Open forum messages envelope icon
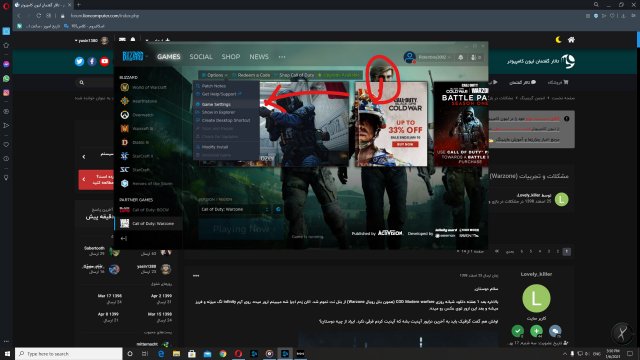The height and width of the screenshot is (360, 640). pos(122,40)
